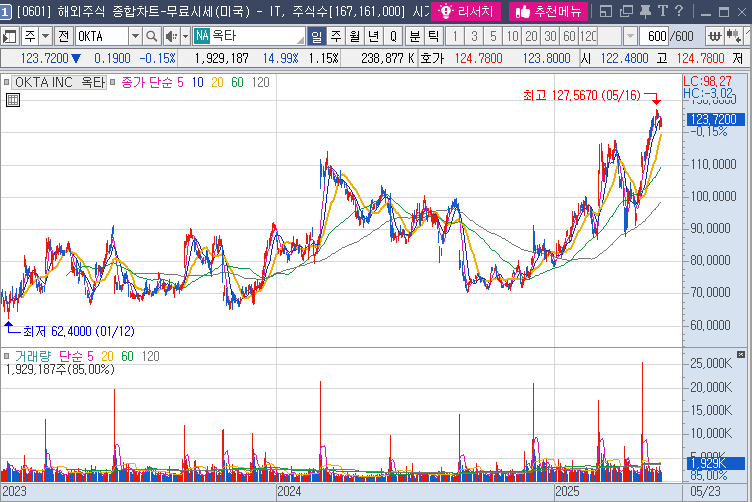
Task: Click the 1,929K volume axis tag
Action: 716,463
